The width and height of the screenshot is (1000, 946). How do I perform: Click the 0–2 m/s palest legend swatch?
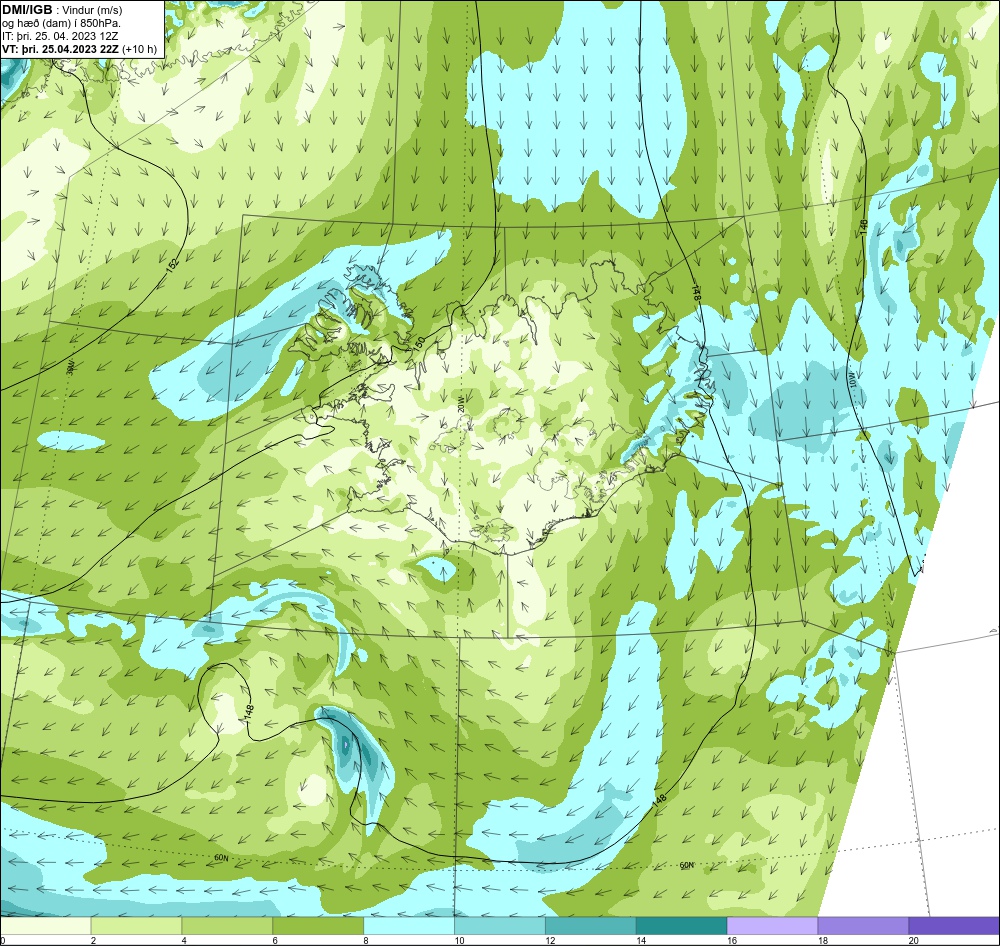pyautogui.click(x=45, y=925)
